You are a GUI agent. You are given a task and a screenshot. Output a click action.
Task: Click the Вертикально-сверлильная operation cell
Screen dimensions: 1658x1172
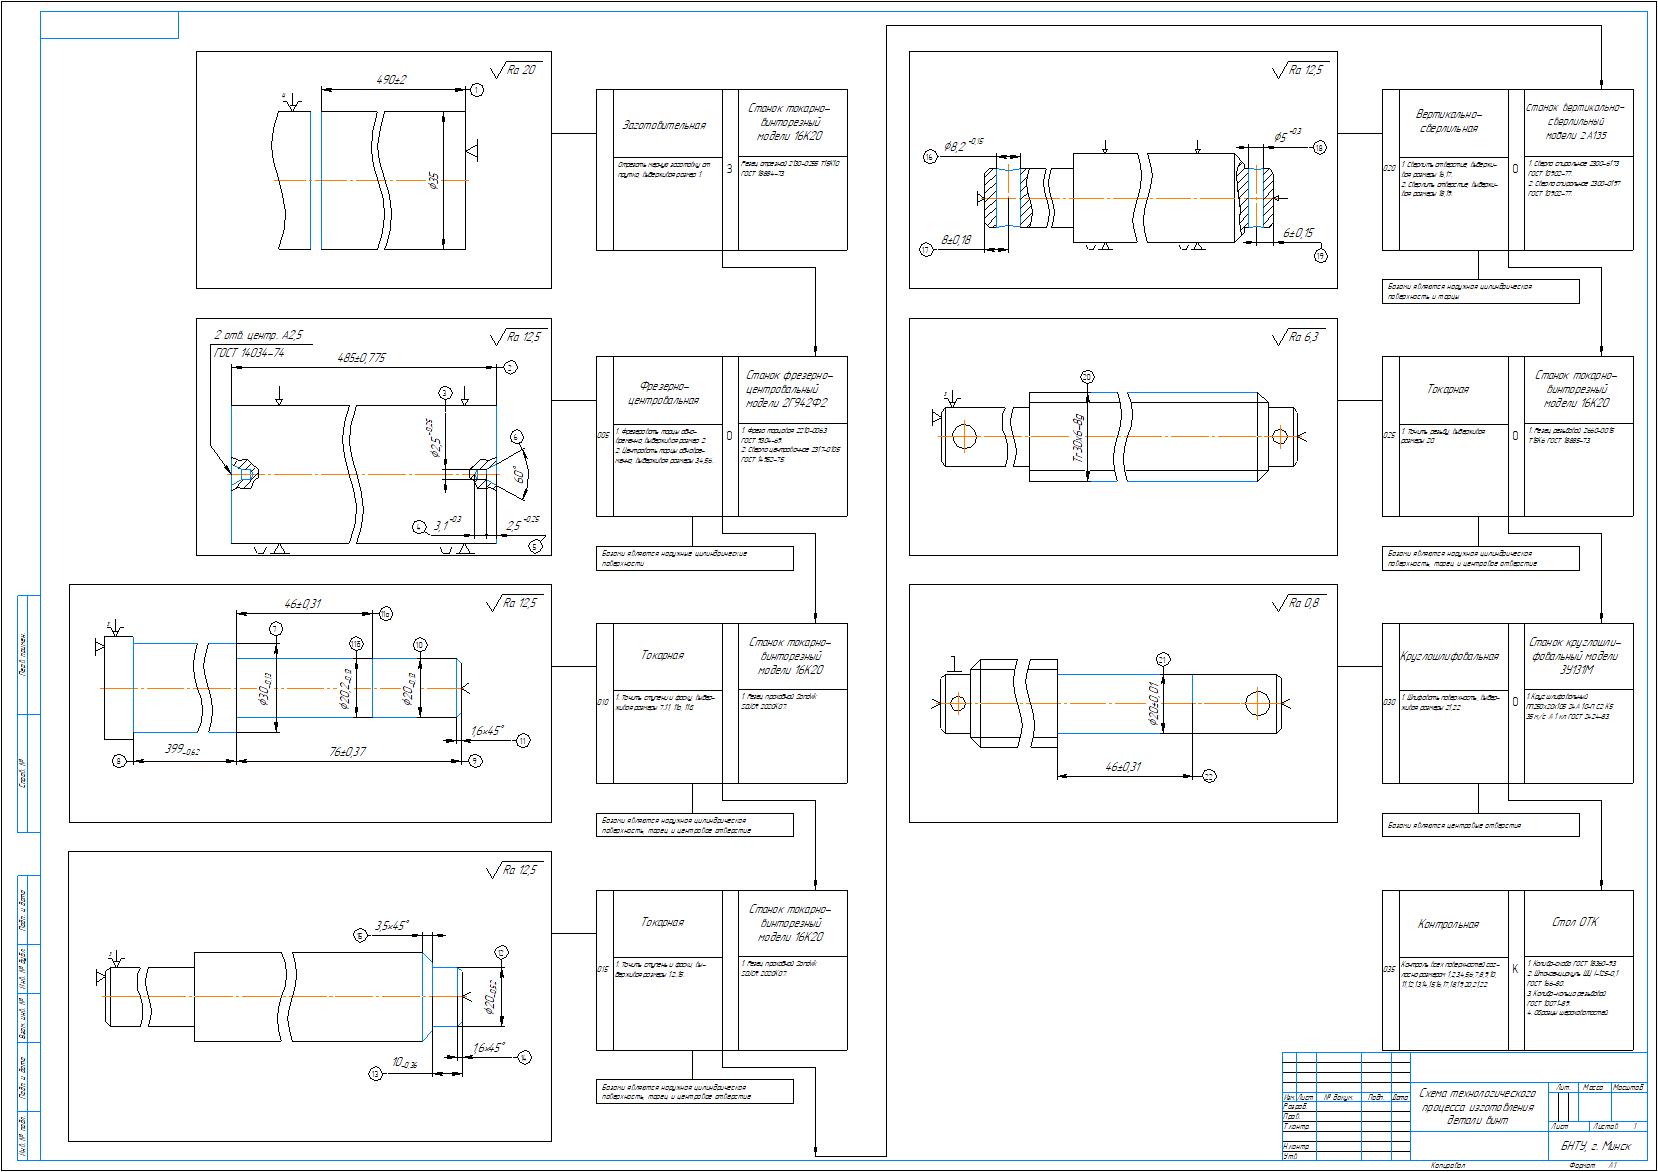tap(1448, 121)
